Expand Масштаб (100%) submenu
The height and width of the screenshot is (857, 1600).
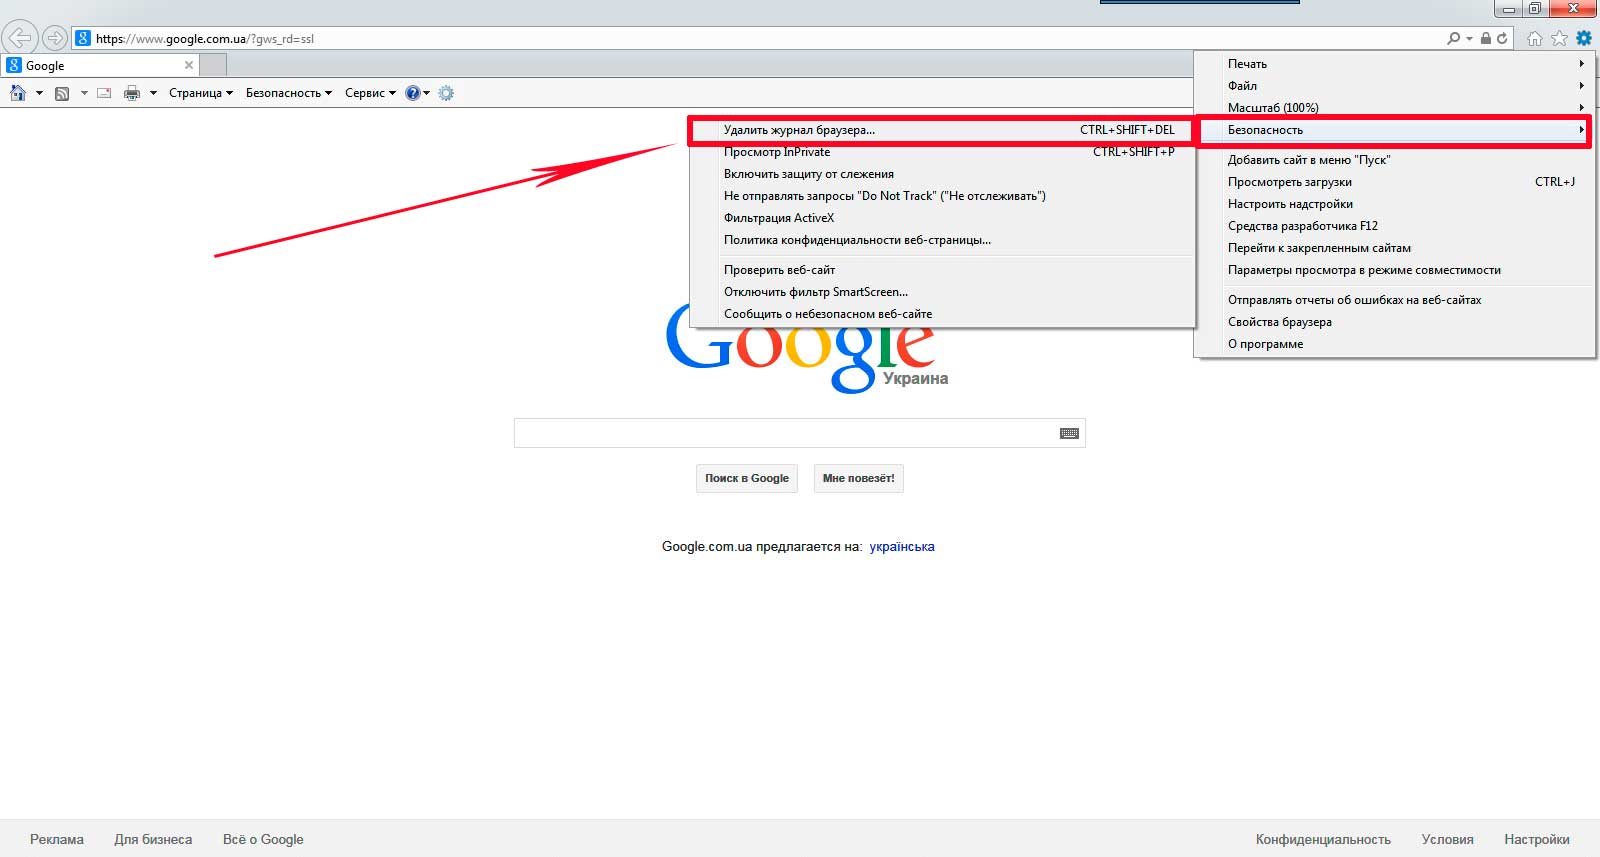[x=1395, y=107]
